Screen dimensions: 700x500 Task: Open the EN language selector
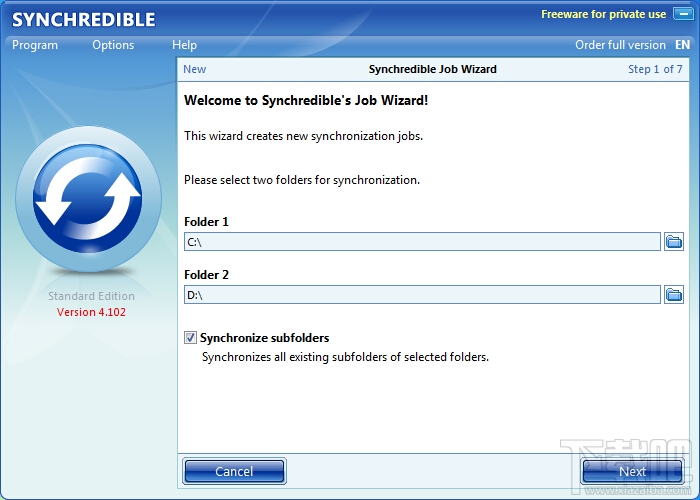(x=682, y=45)
